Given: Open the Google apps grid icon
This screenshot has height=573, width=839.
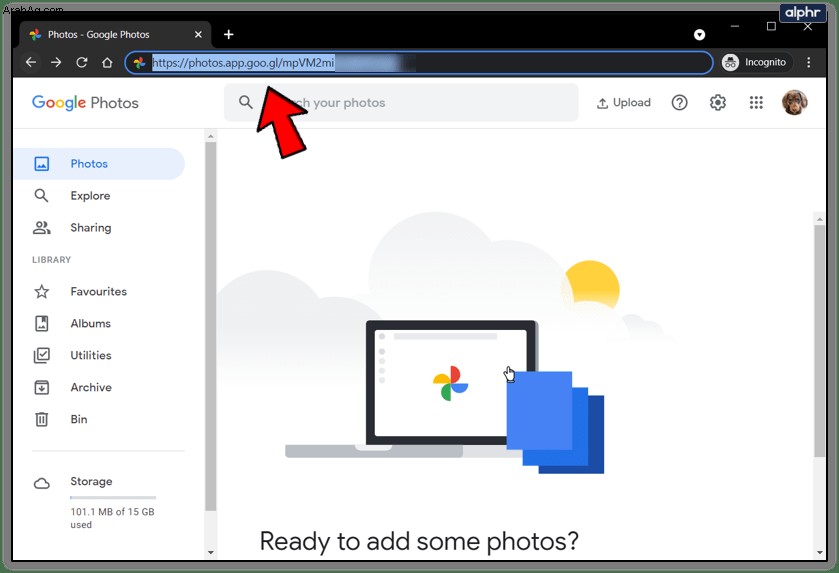Looking at the screenshot, I should tap(756, 102).
